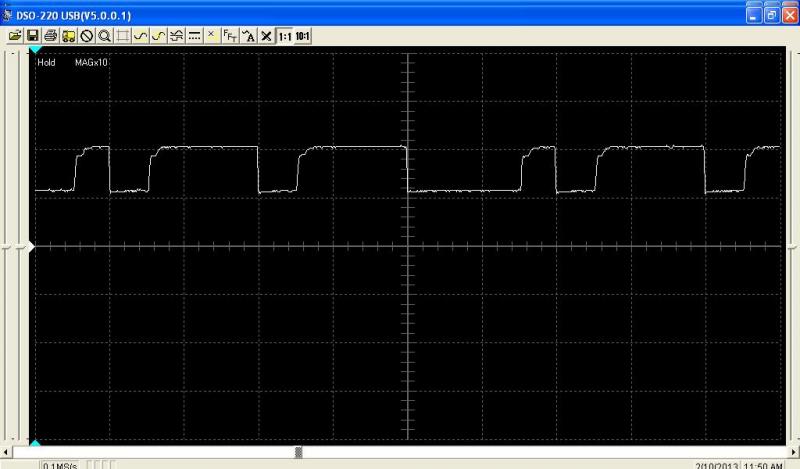Click the MAGx10 label
Image resolution: width=800 pixels, height=469 pixels.
91,62
